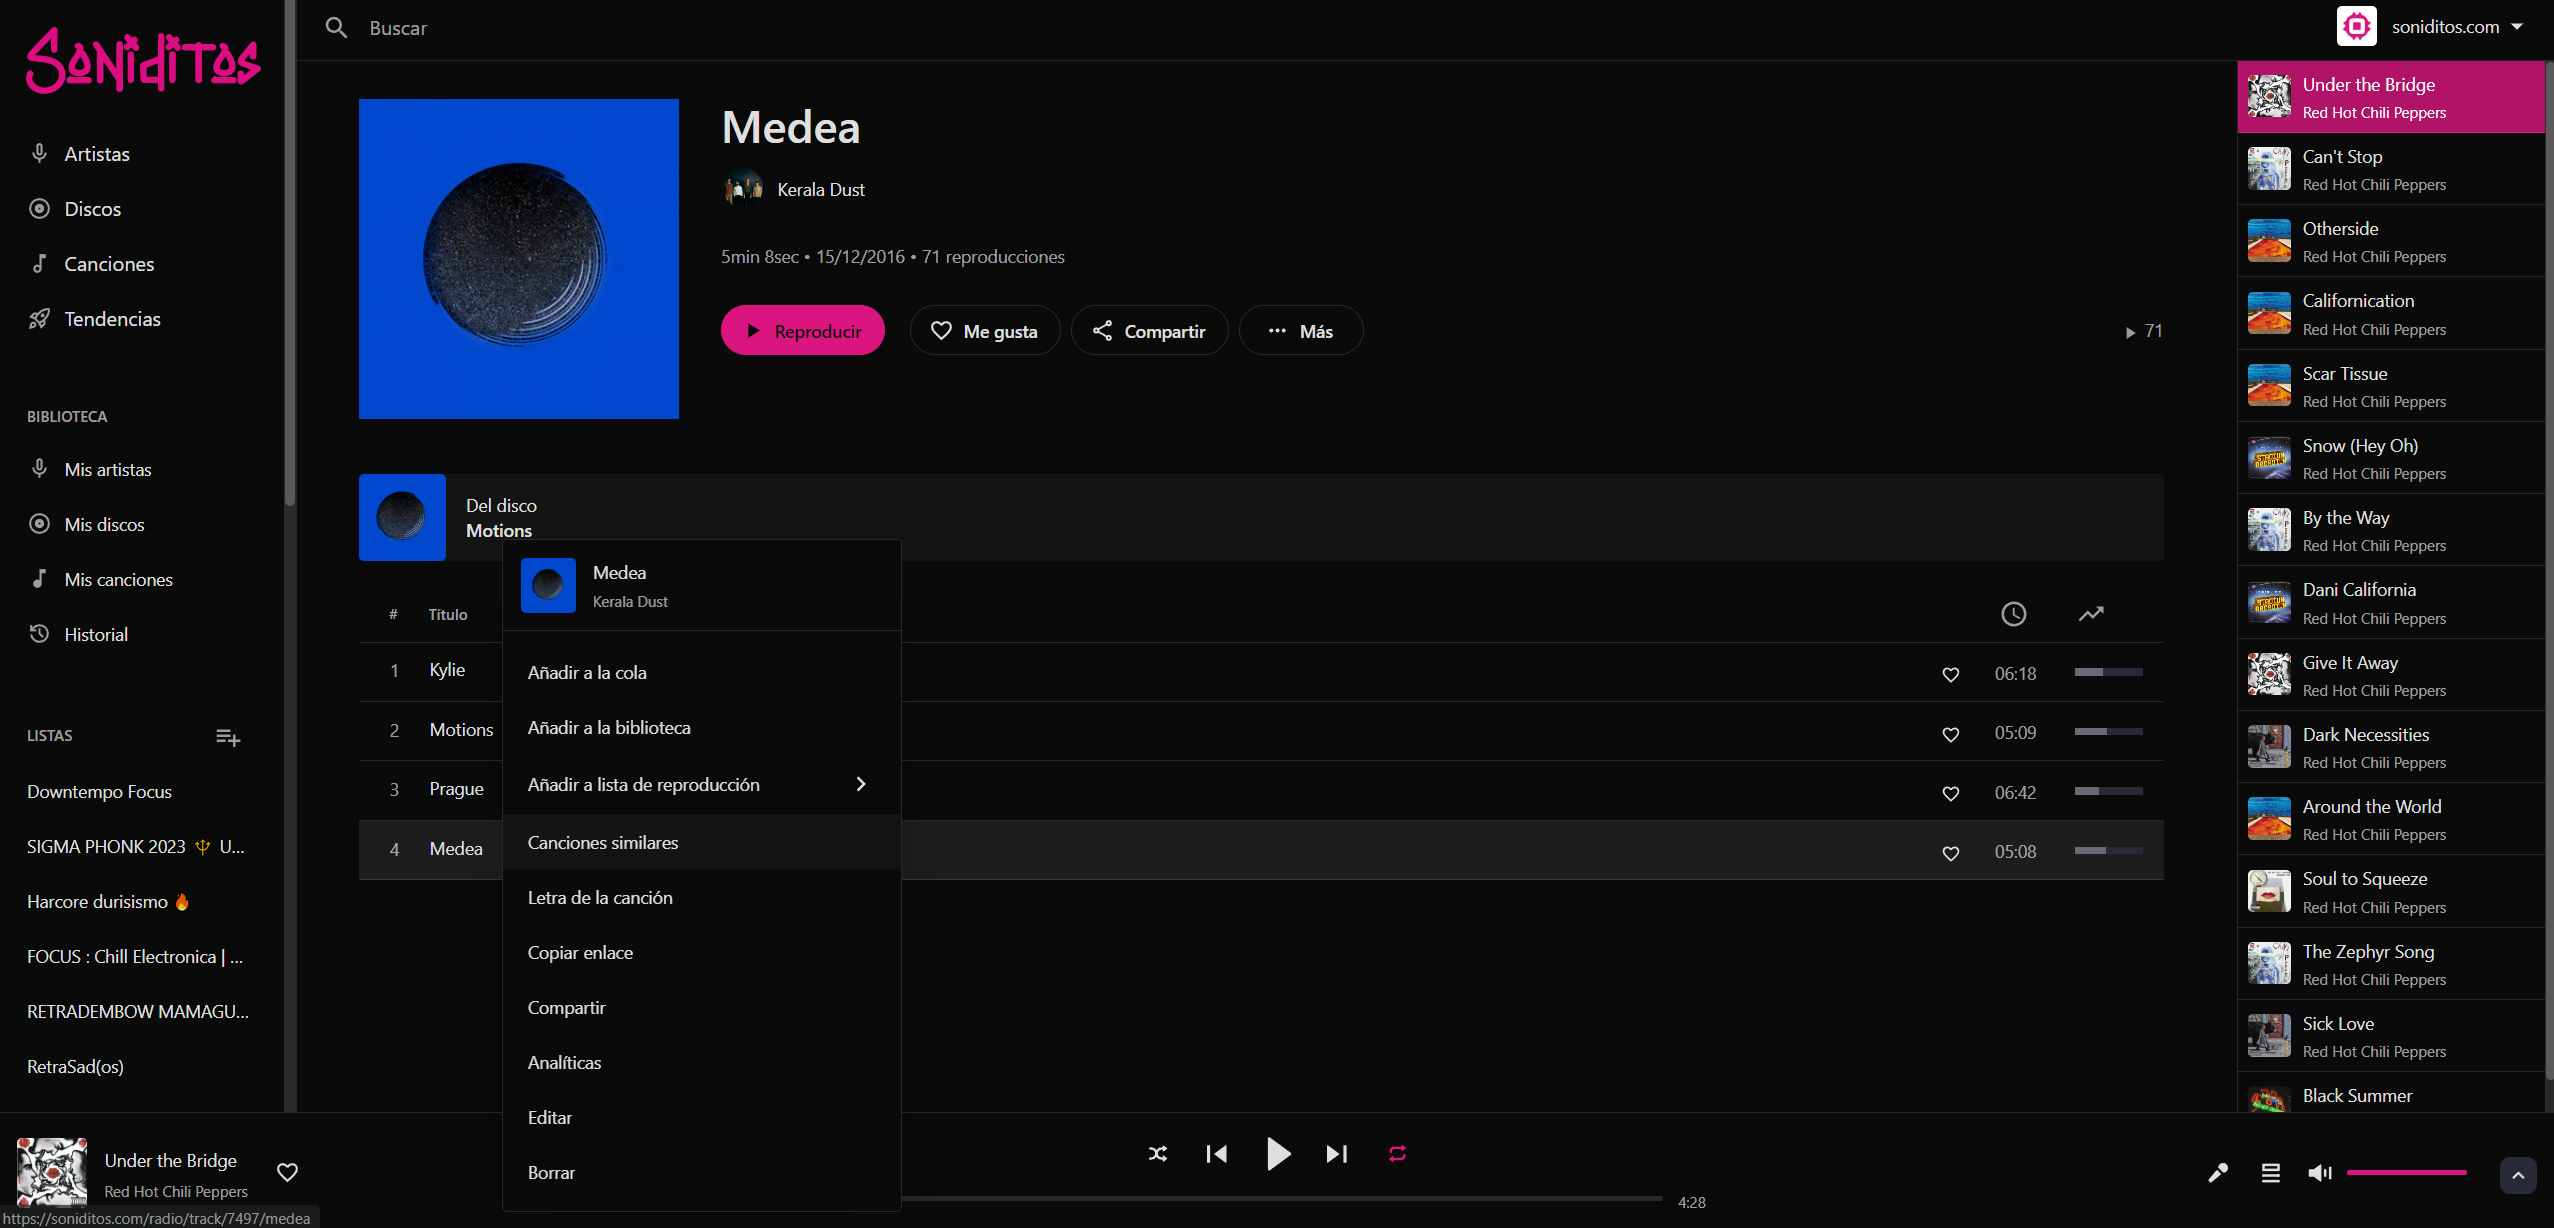Seek on the track progress bar
The width and height of the screenshot is (2554, 1228).
[1282, 1198]
